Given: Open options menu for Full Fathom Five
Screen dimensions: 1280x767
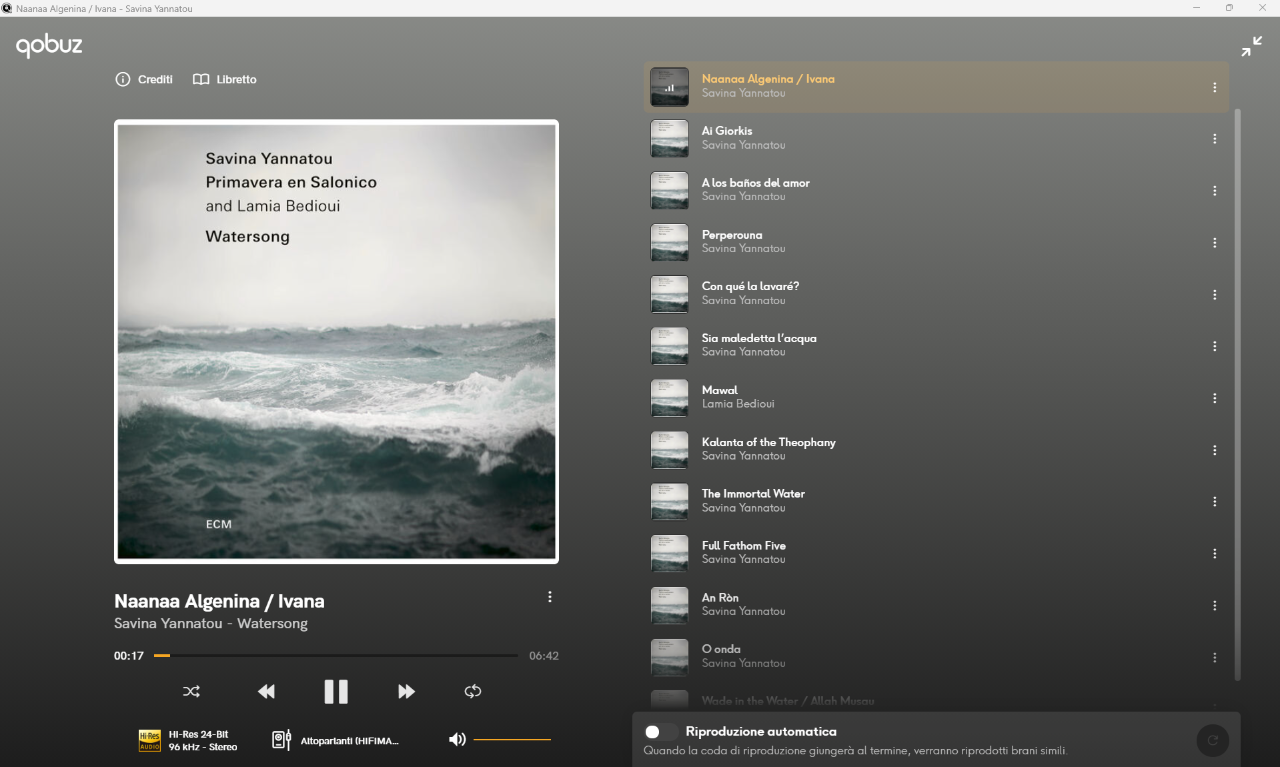Looking at the screenshot, I should point(1214,554).
